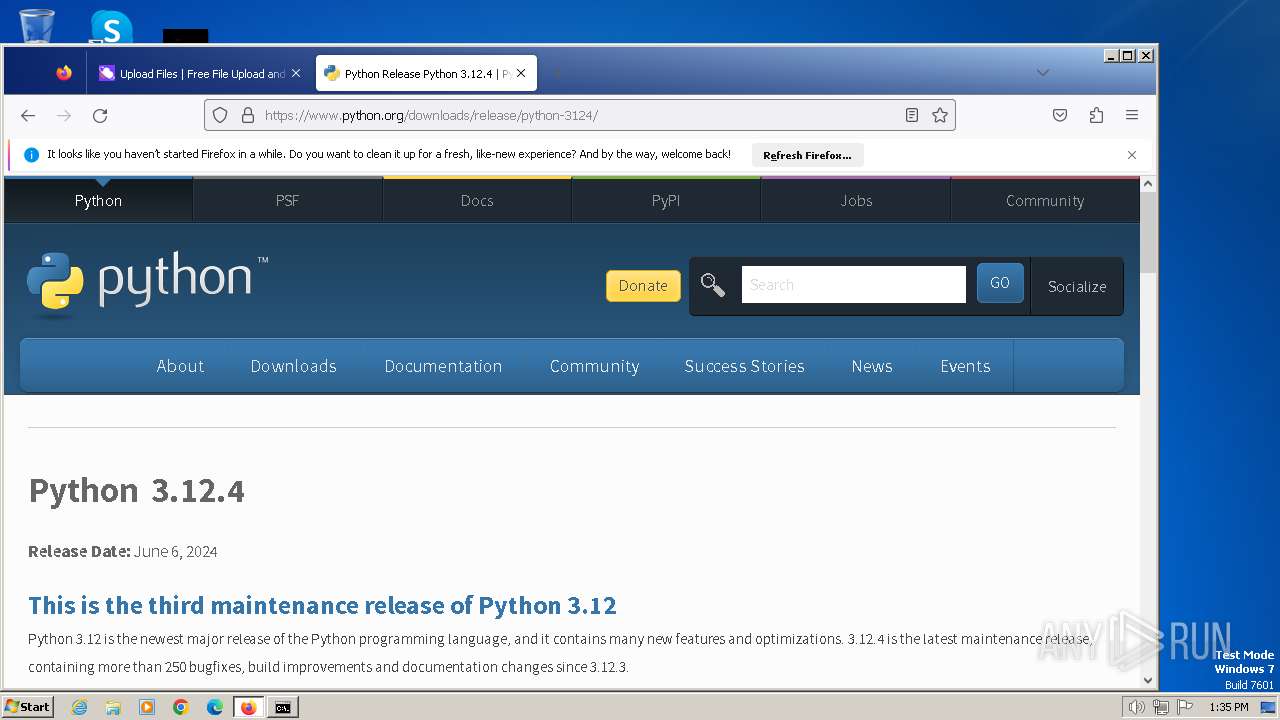Open the Docs top tab
The image size is (1280, 720).
[x=477, y=201]
